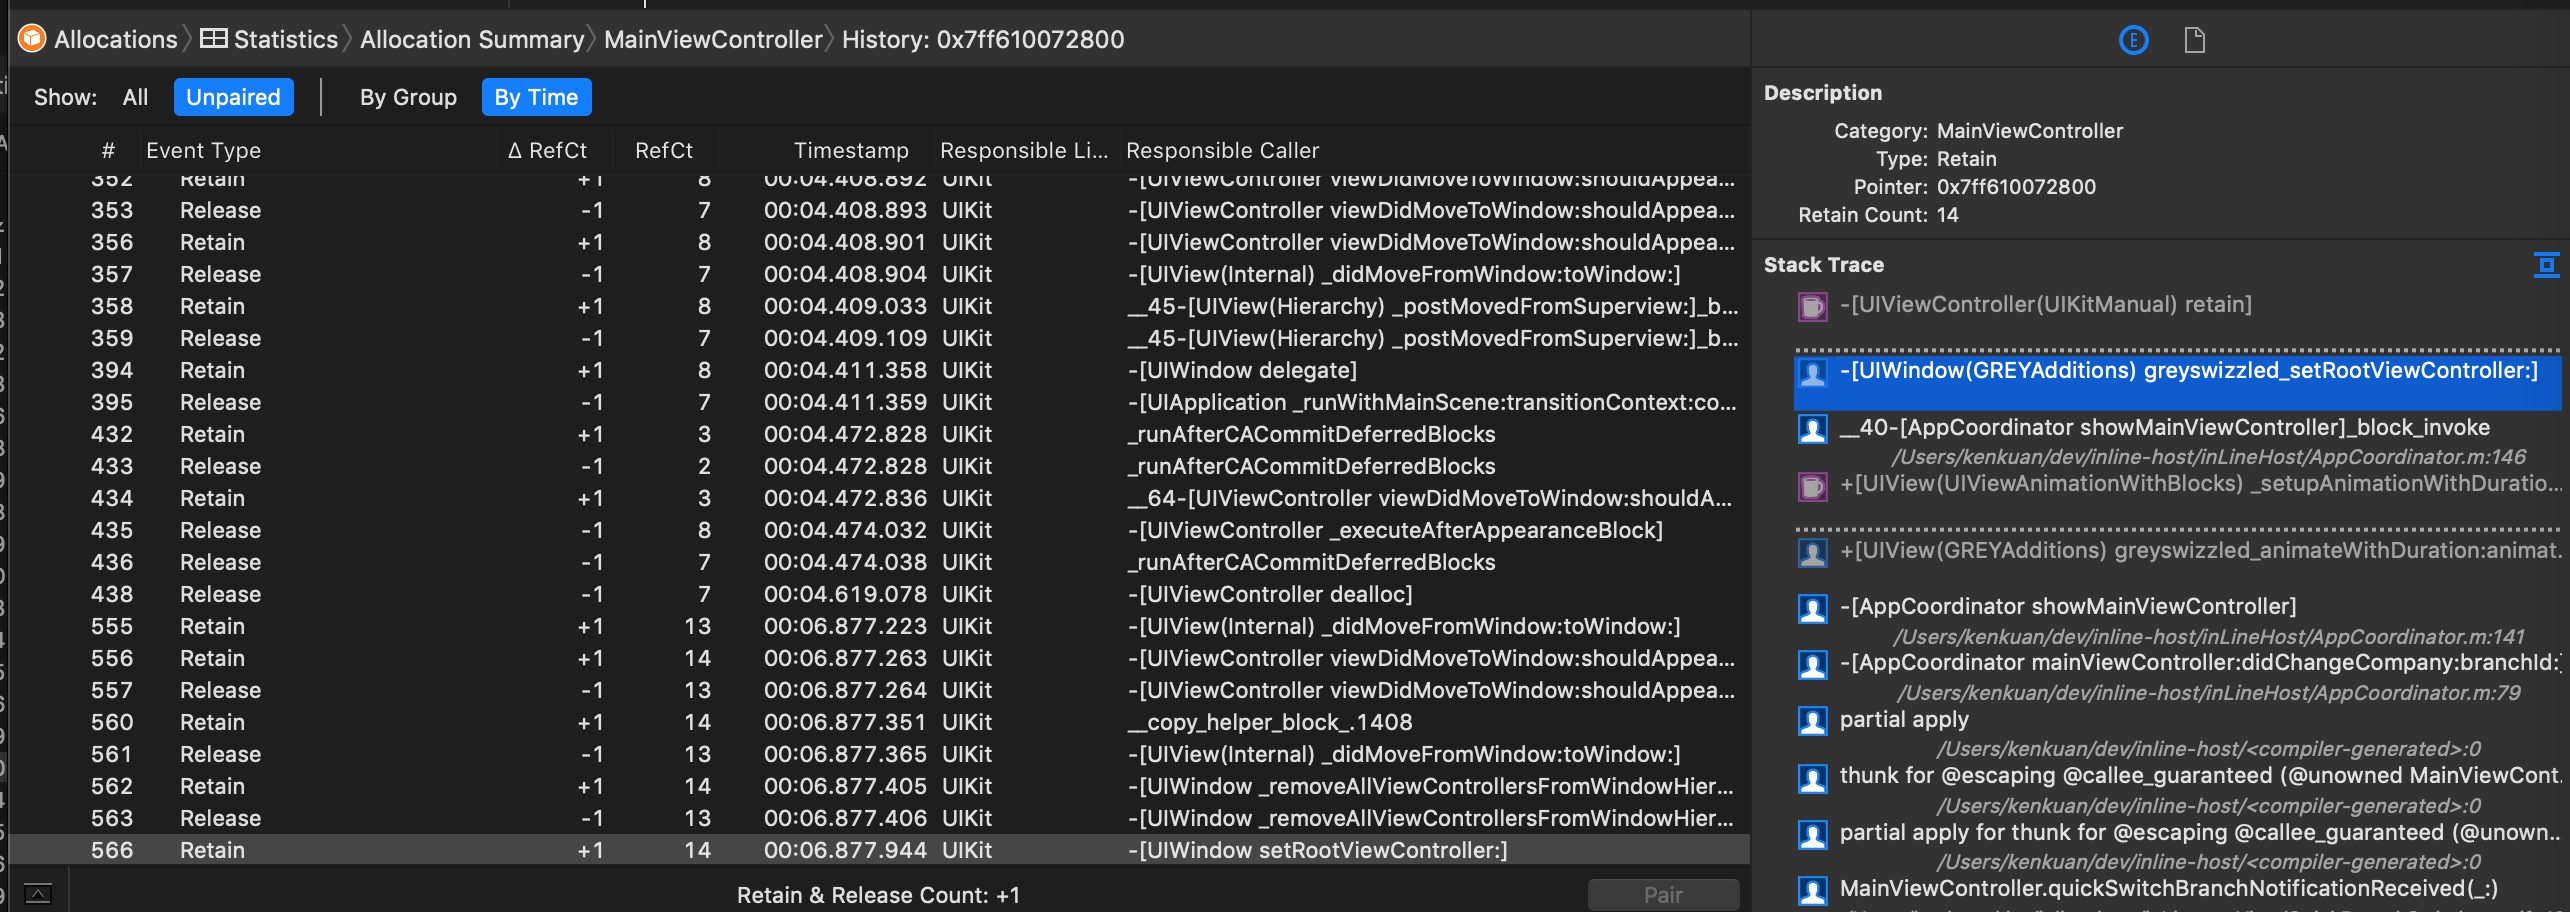Switch Show filter to All
Screen dimensions: 2570x912
tap(135, 96)
